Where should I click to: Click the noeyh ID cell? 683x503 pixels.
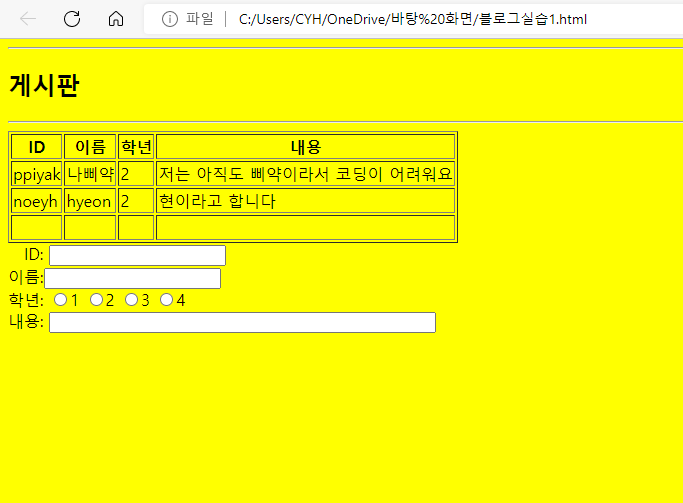[37, 201]
